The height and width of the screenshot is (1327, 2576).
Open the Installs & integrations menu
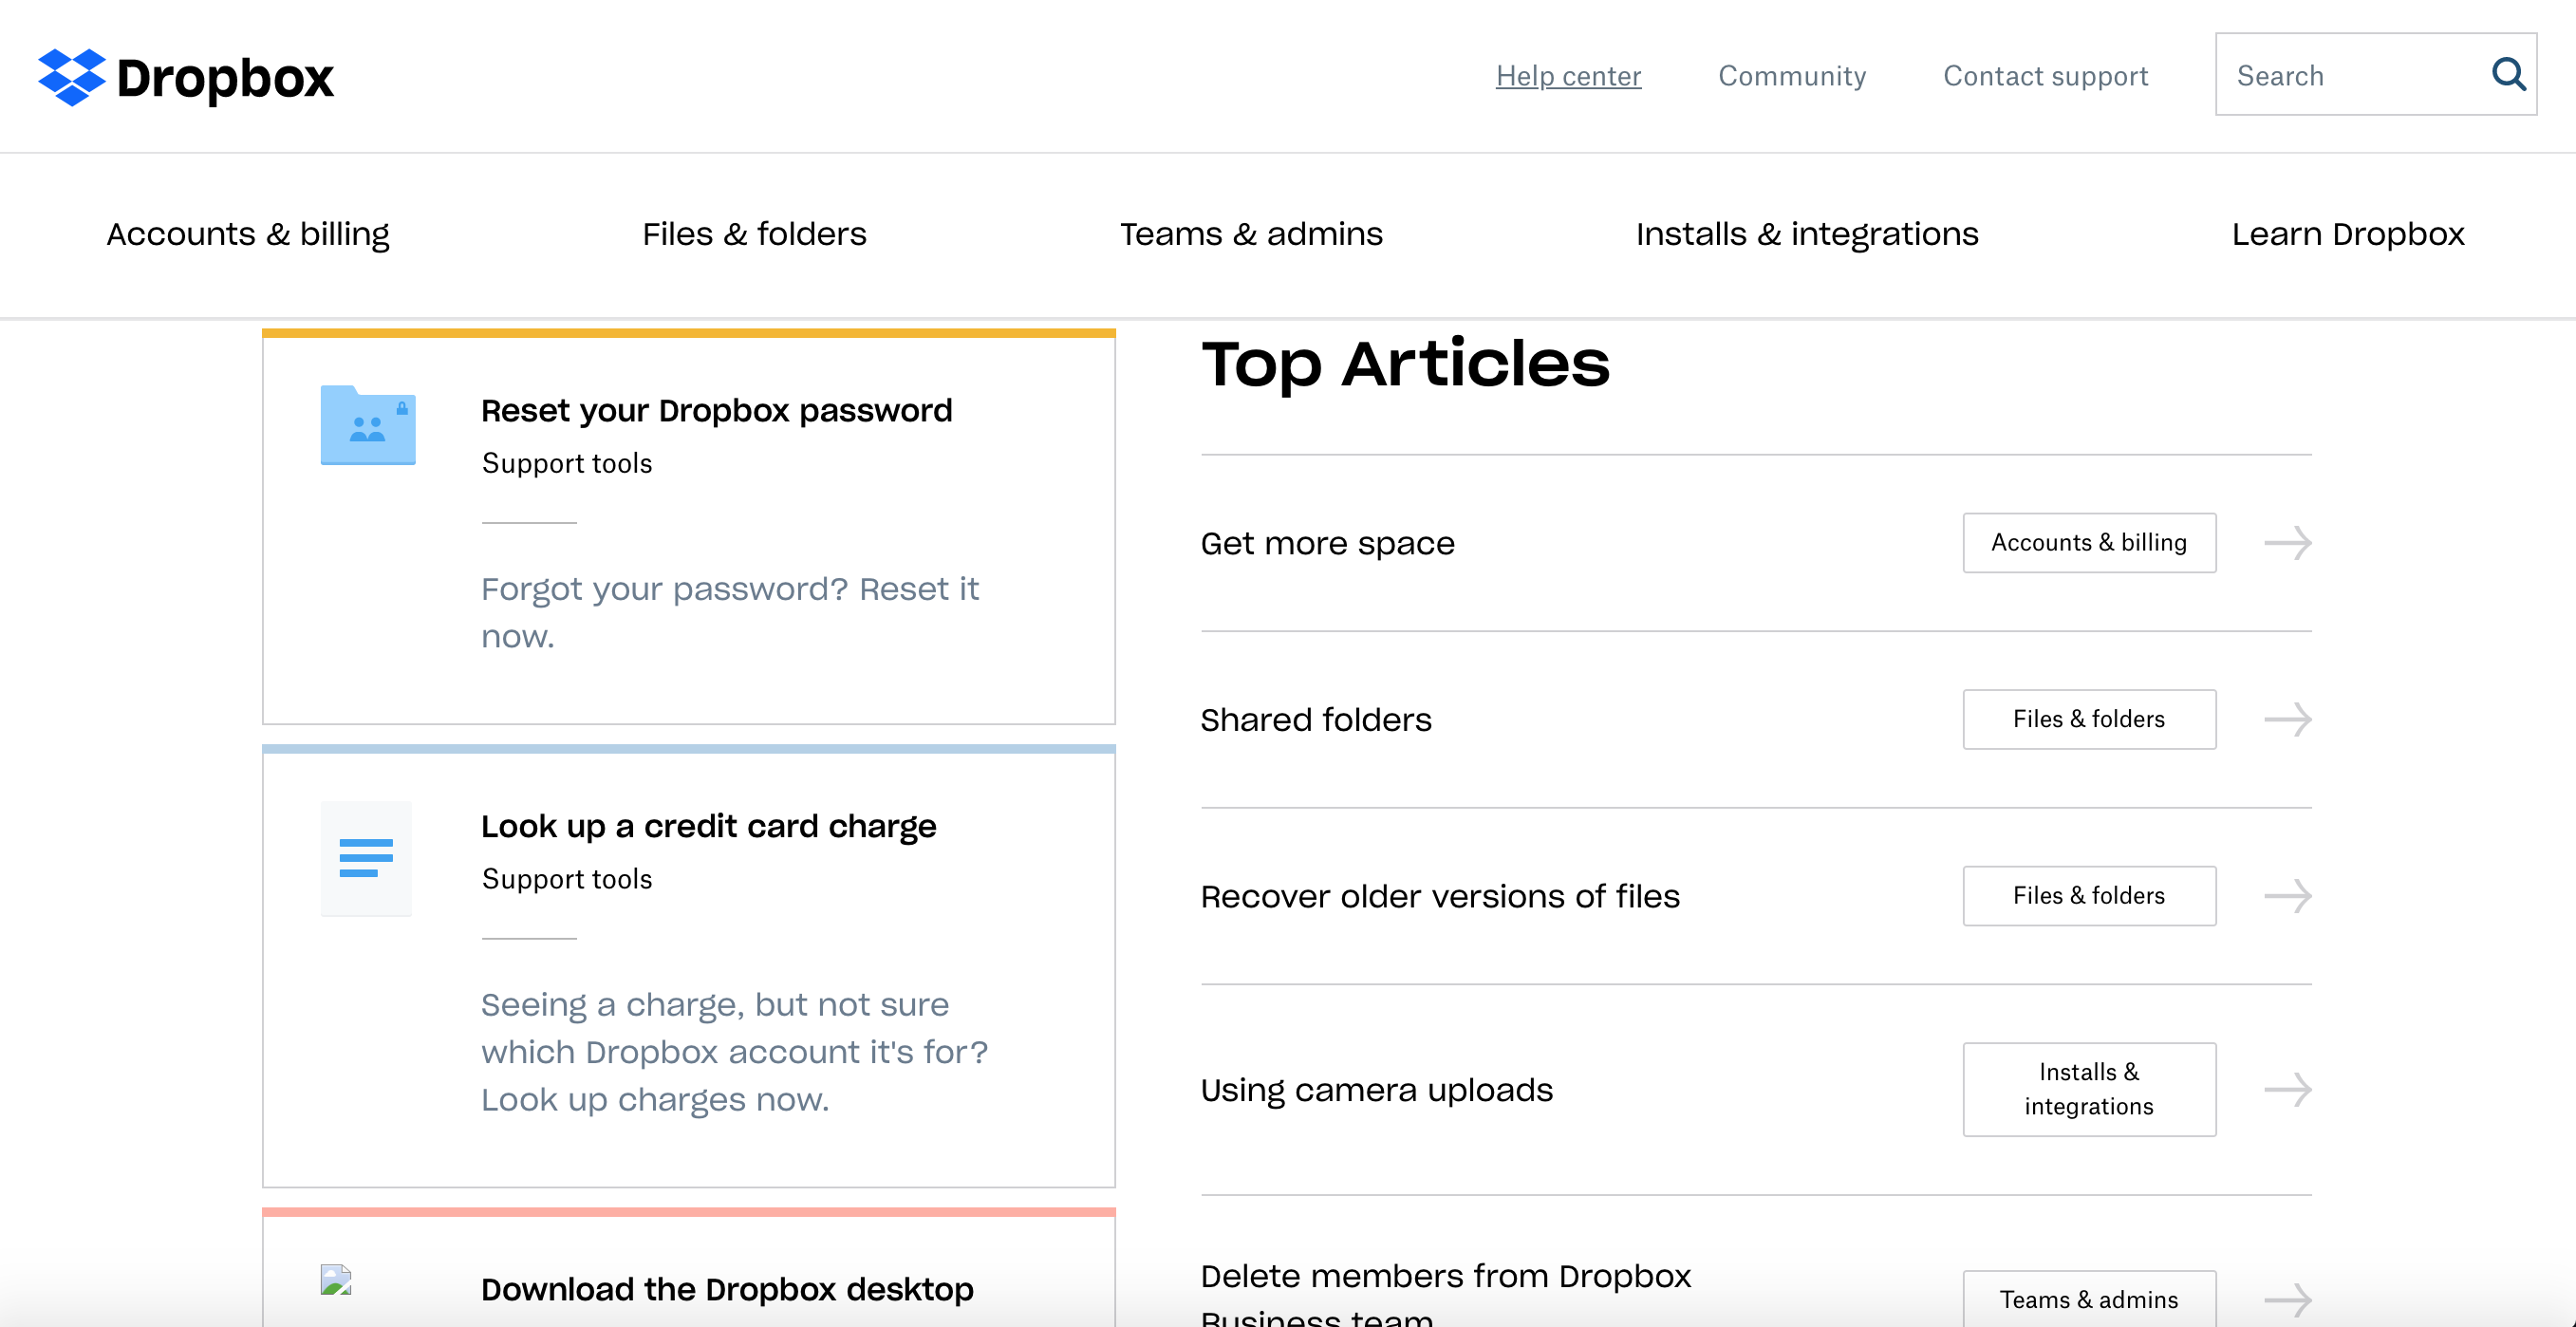click(1807, 234)
